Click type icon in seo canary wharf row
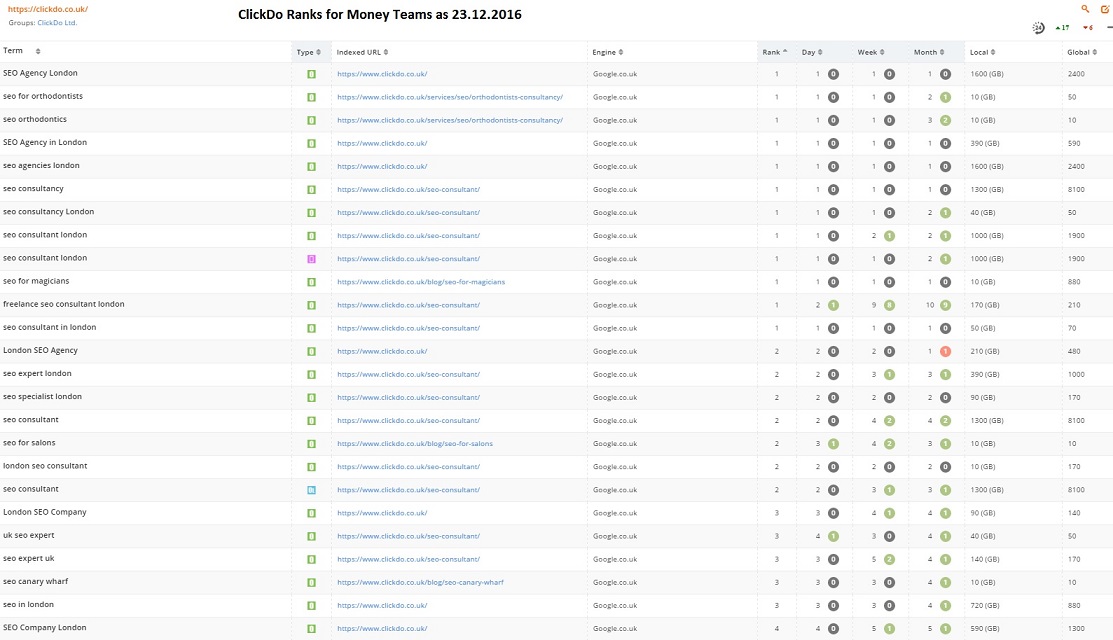Image resolution: width=1113 pixels, height=640 pixels. coord(311,583)
